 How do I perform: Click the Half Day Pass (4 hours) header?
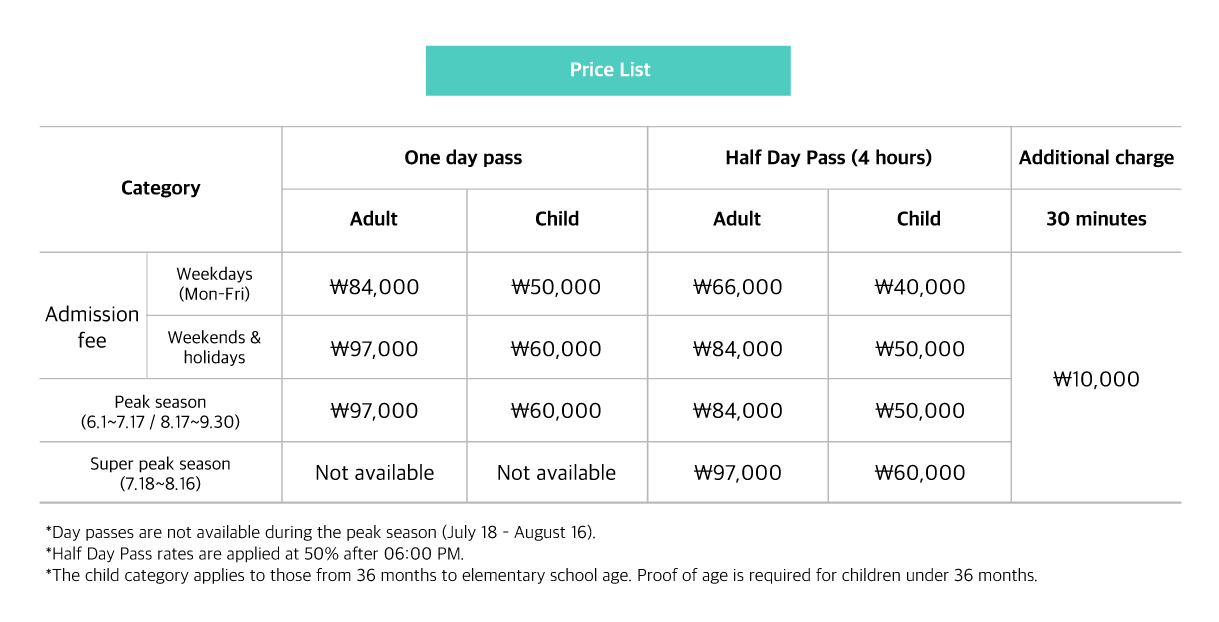click(829, 158)
